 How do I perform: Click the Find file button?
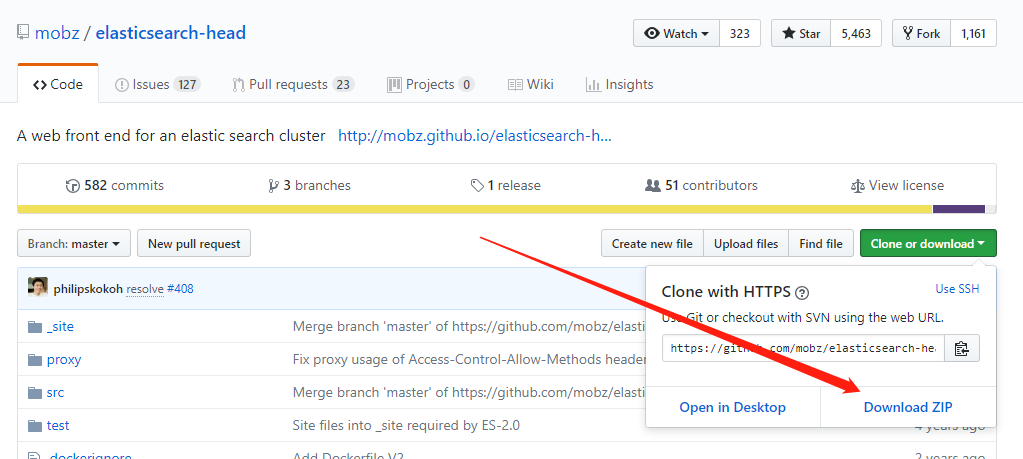821,243
